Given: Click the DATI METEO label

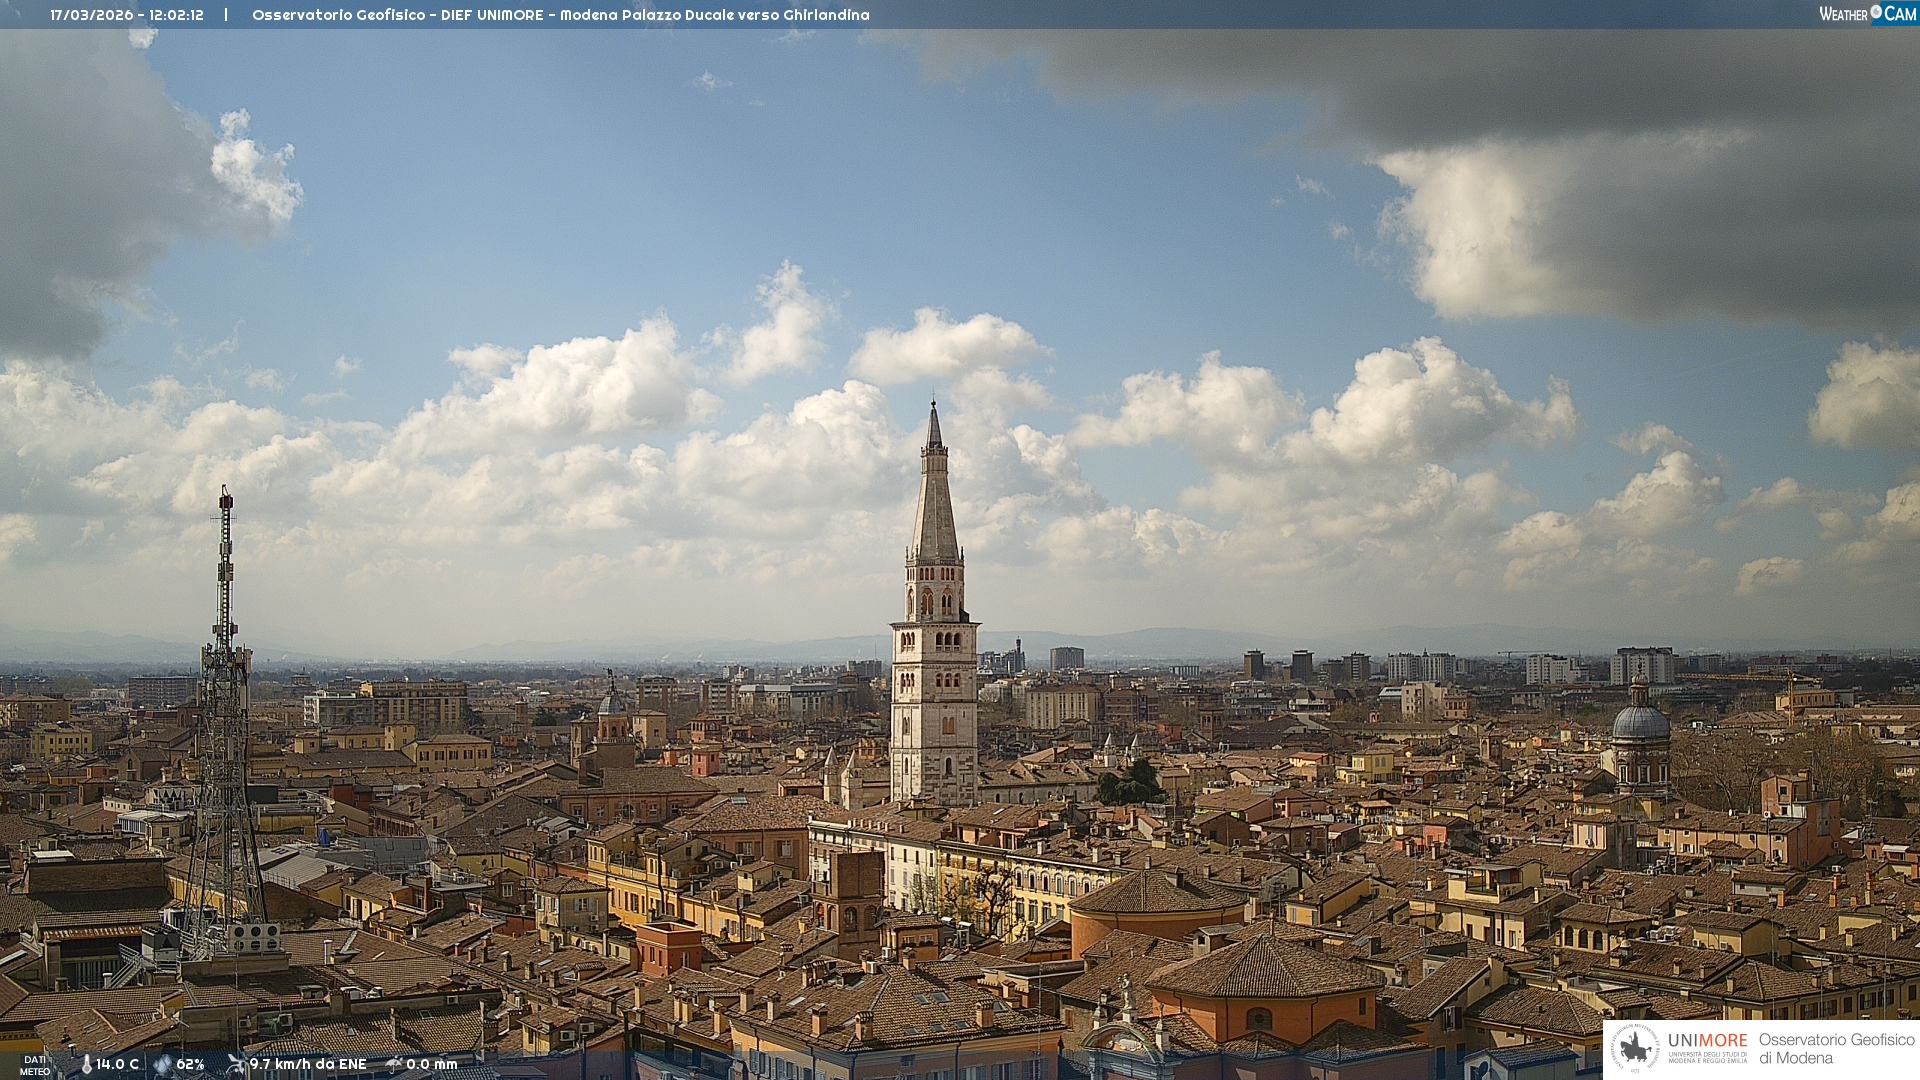Looking at the screenshot, I should point(34,1065).
